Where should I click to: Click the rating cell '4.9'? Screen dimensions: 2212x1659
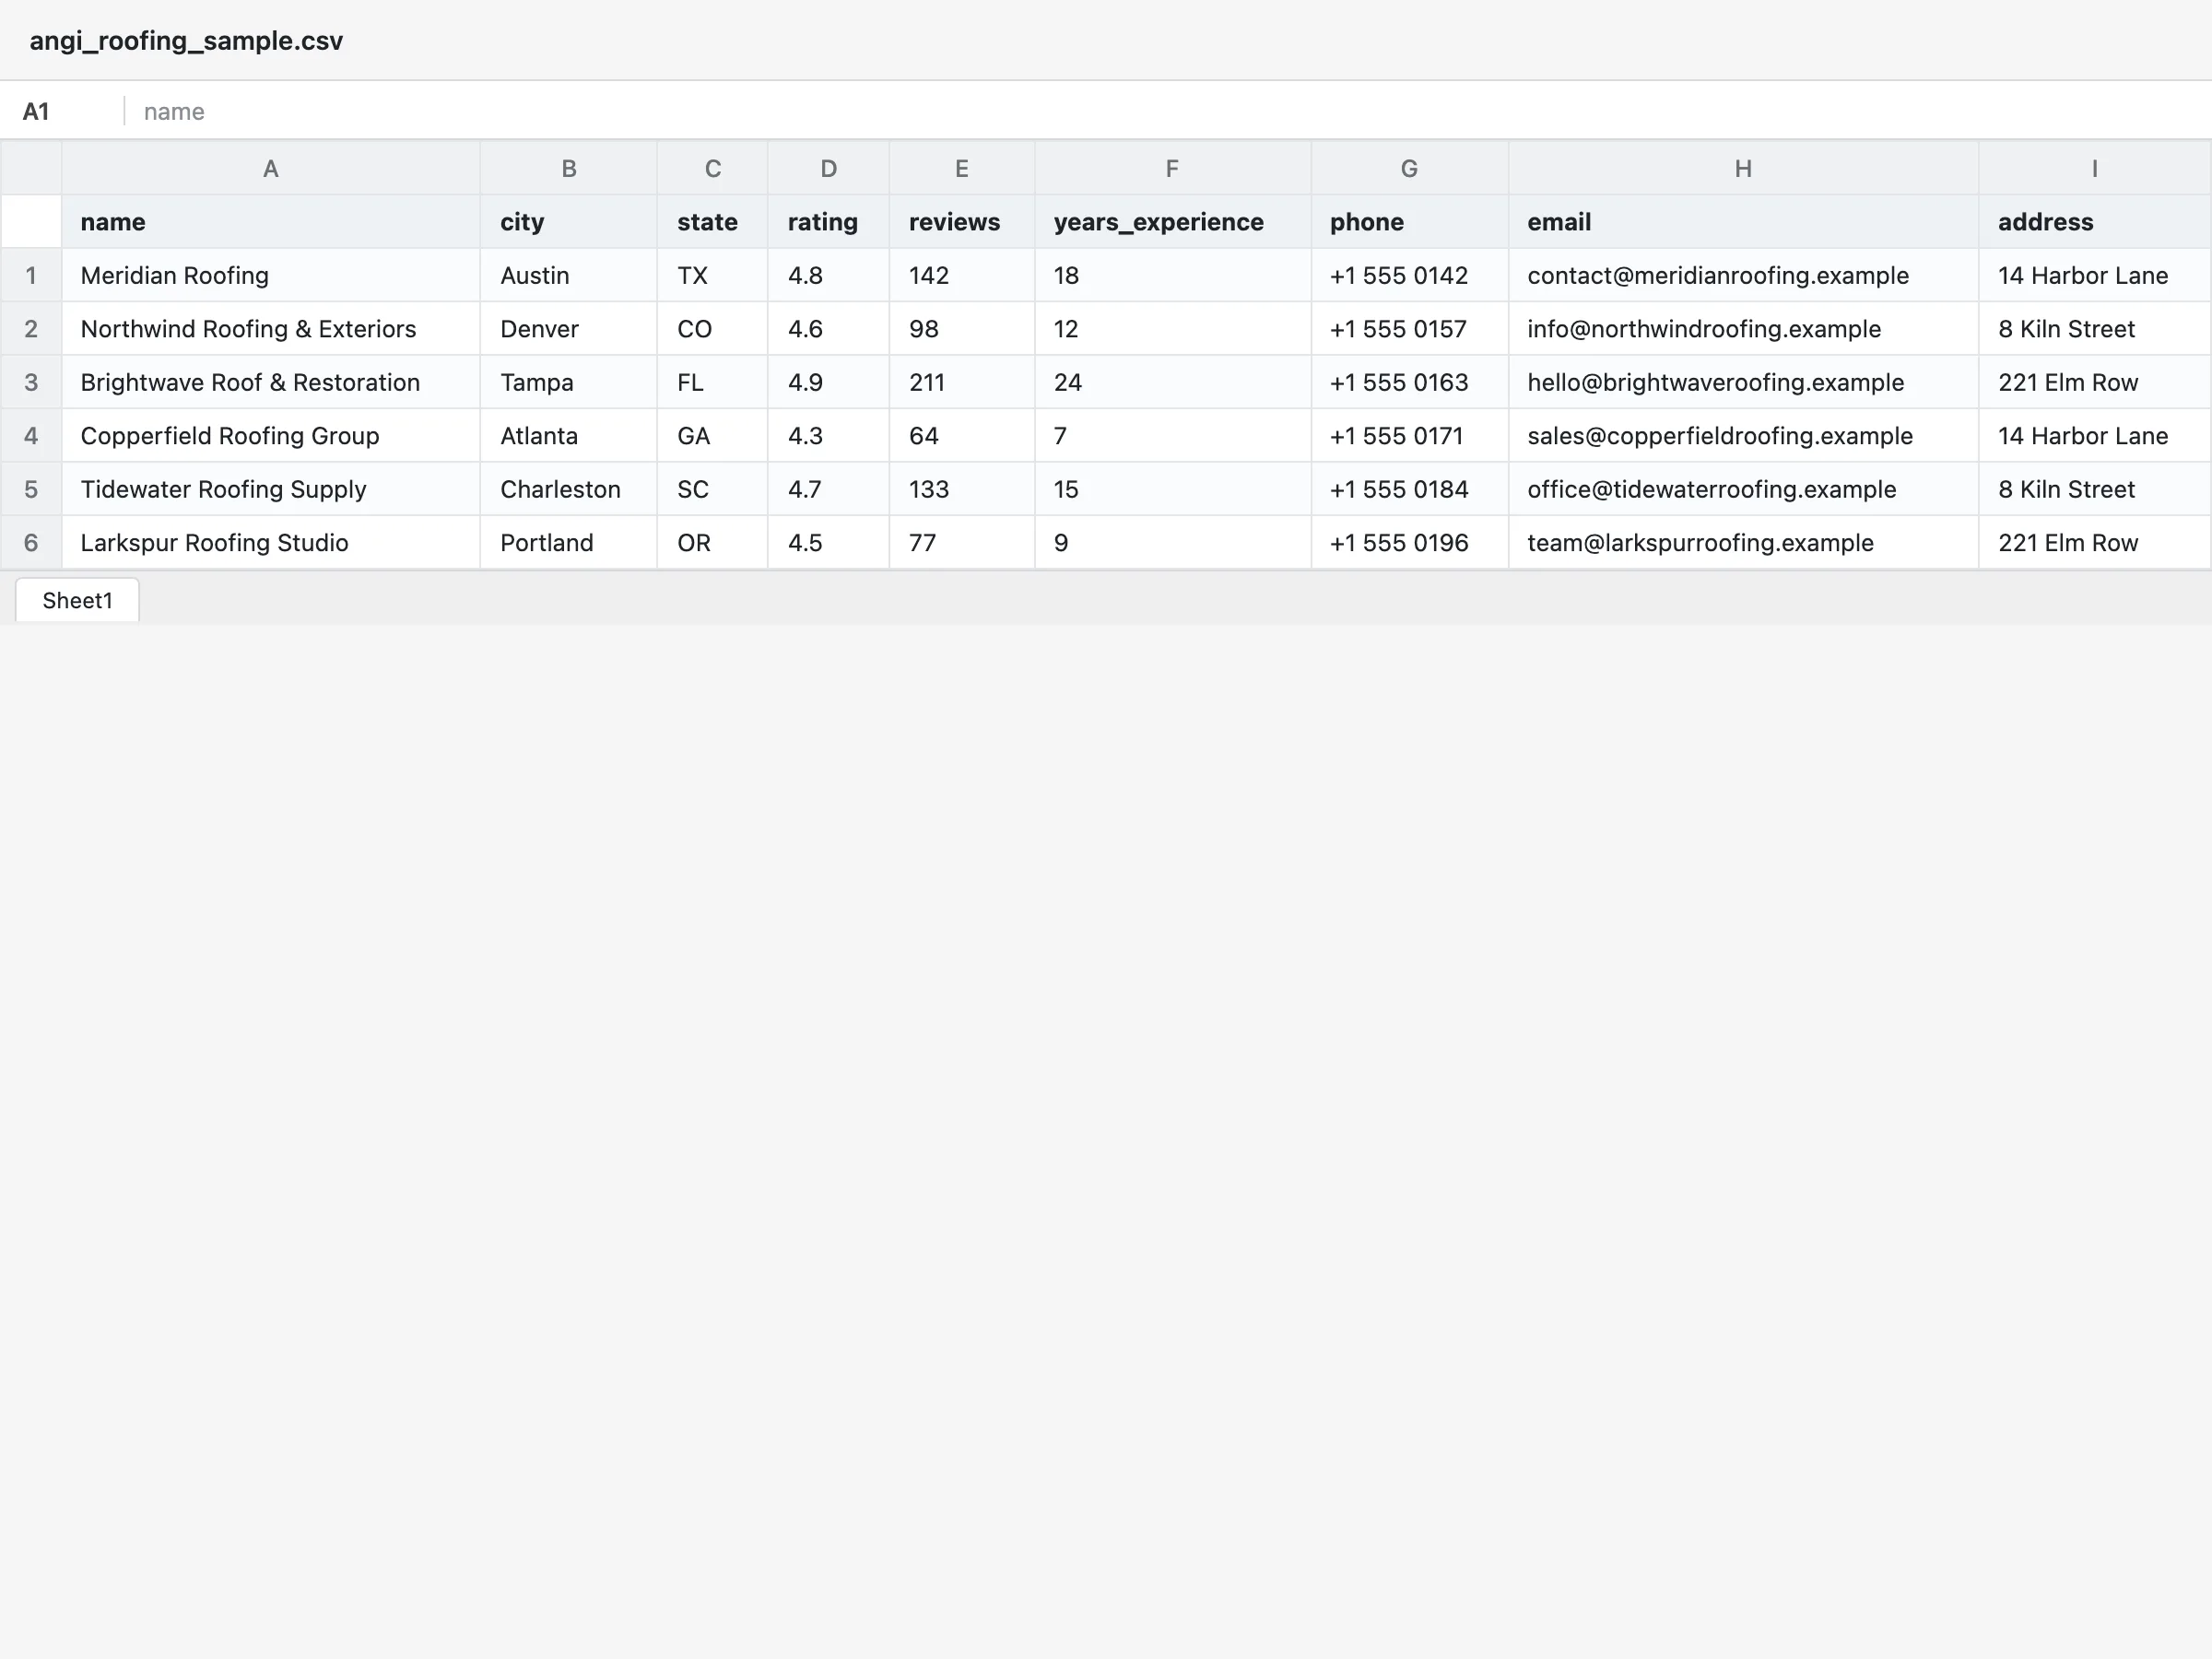pos(828,382)
